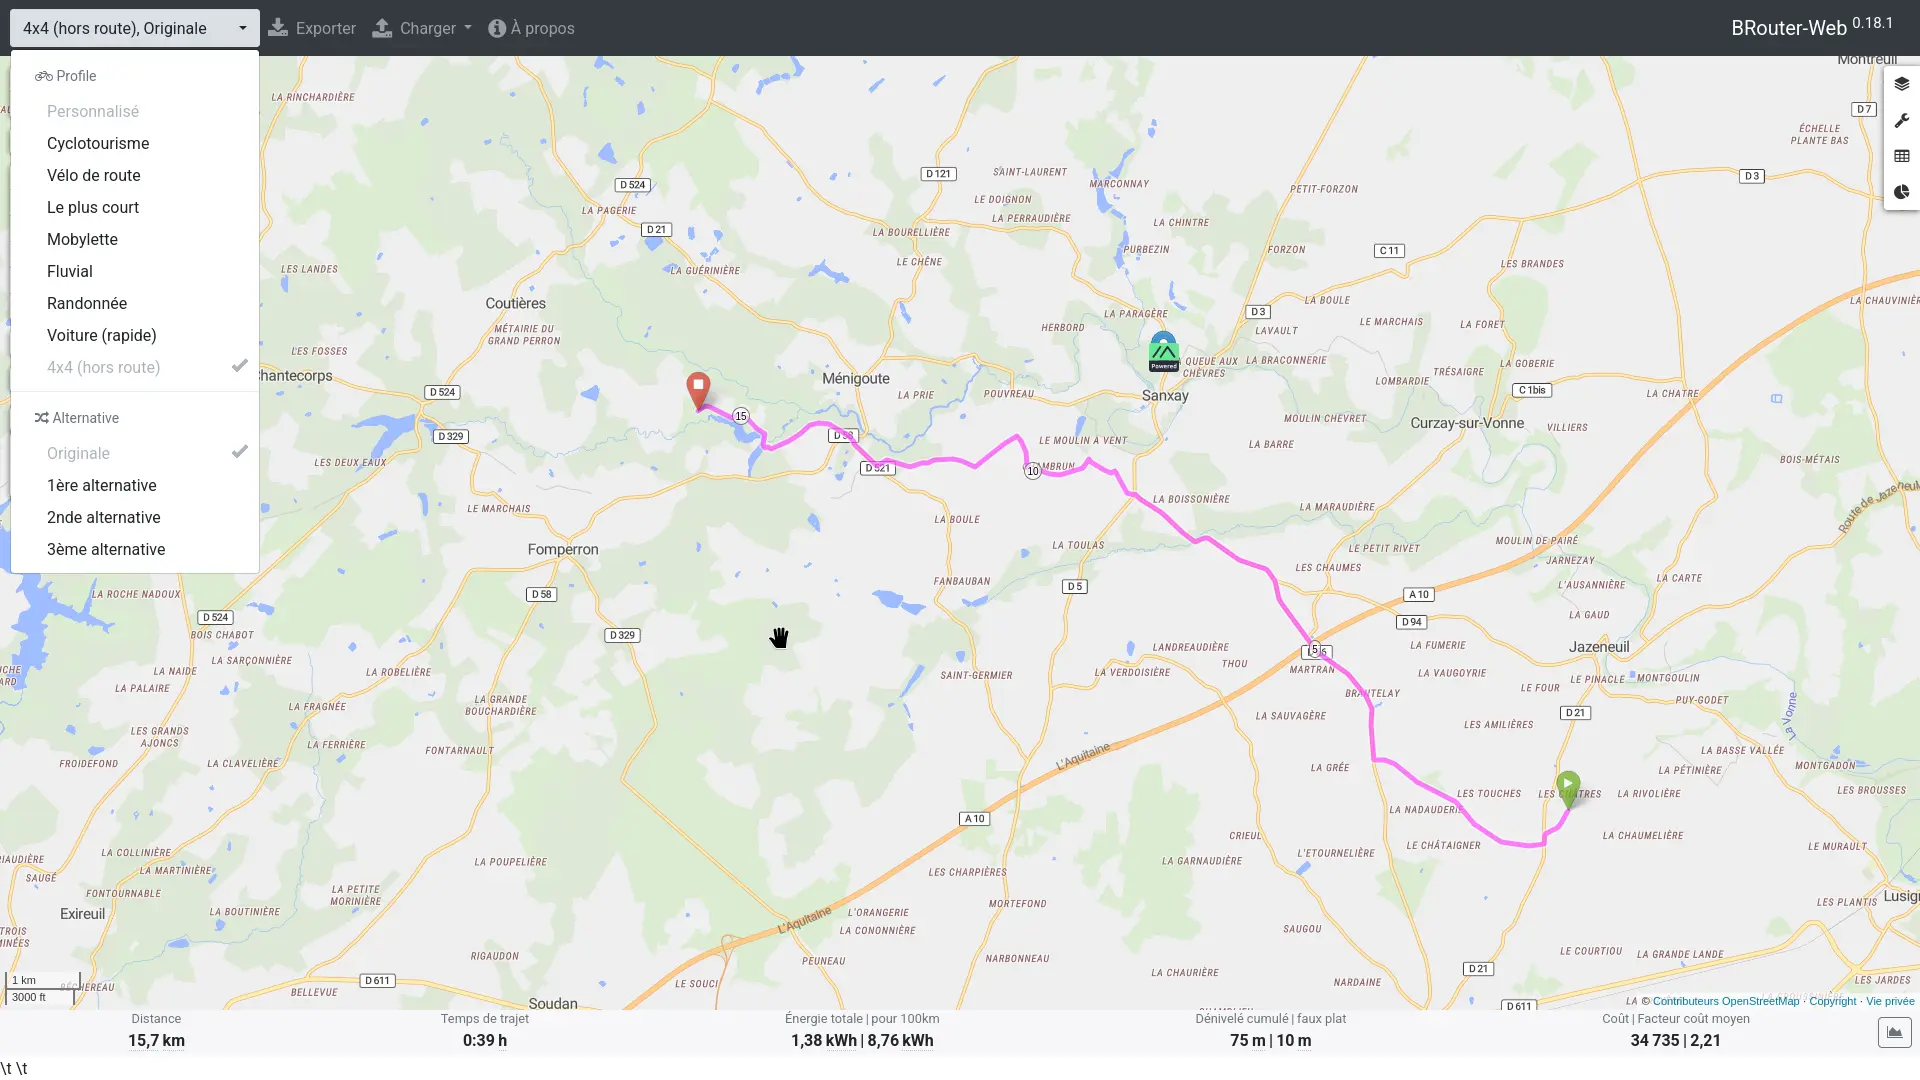Open the À propos dialog
Image resolution: width=1920 pixels, height=1080 pixels.
(531, 28)
